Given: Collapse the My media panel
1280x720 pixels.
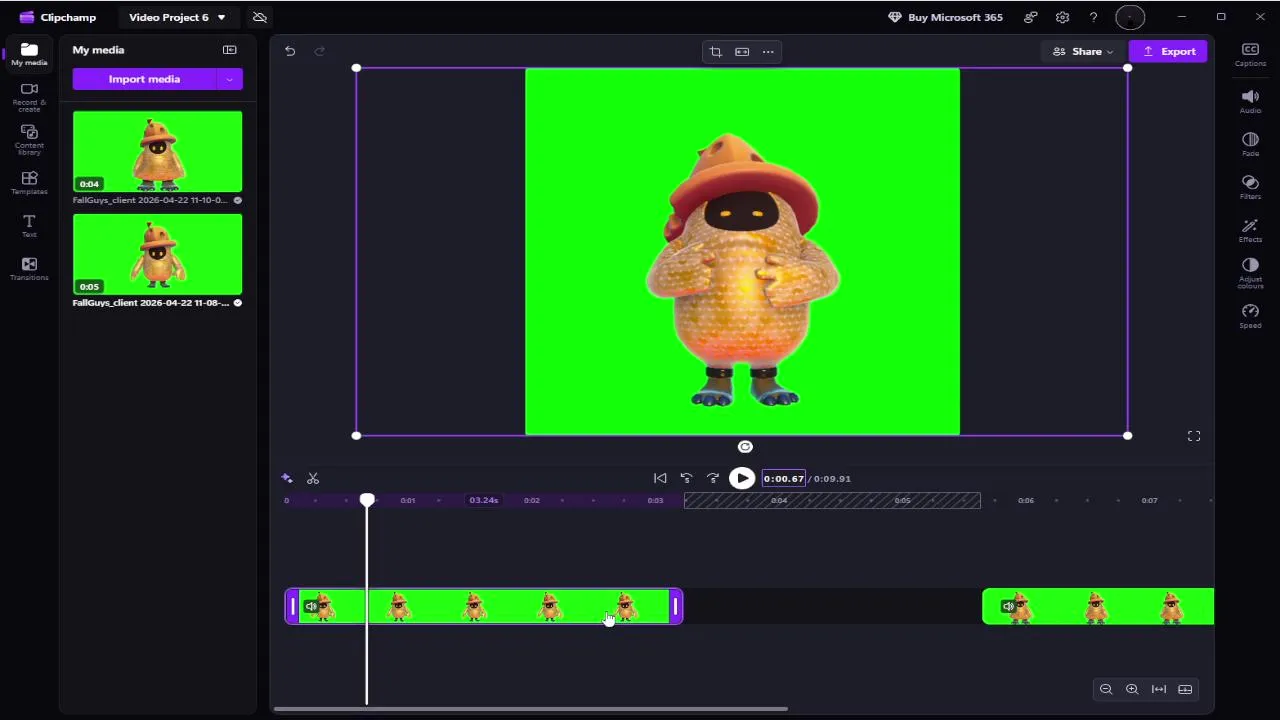Looking at the screenshot, I should (x=230, y=50).
